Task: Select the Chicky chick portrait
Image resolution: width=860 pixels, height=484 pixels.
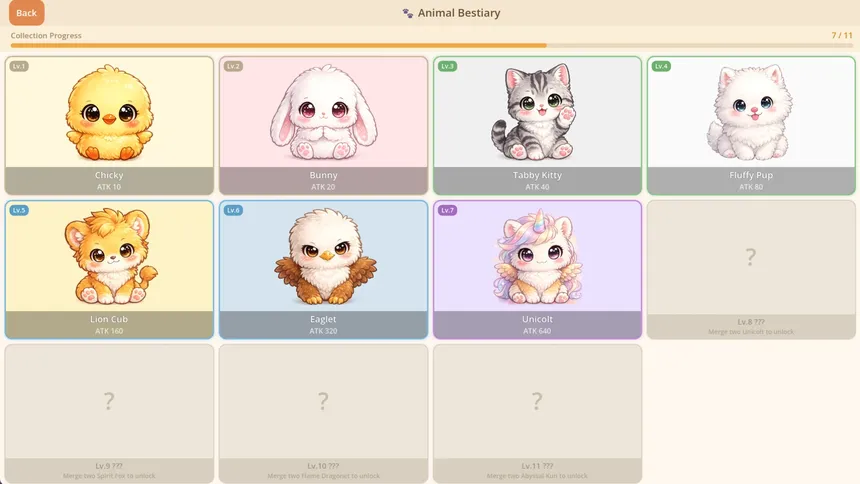Action: click(x=109, y=112)
